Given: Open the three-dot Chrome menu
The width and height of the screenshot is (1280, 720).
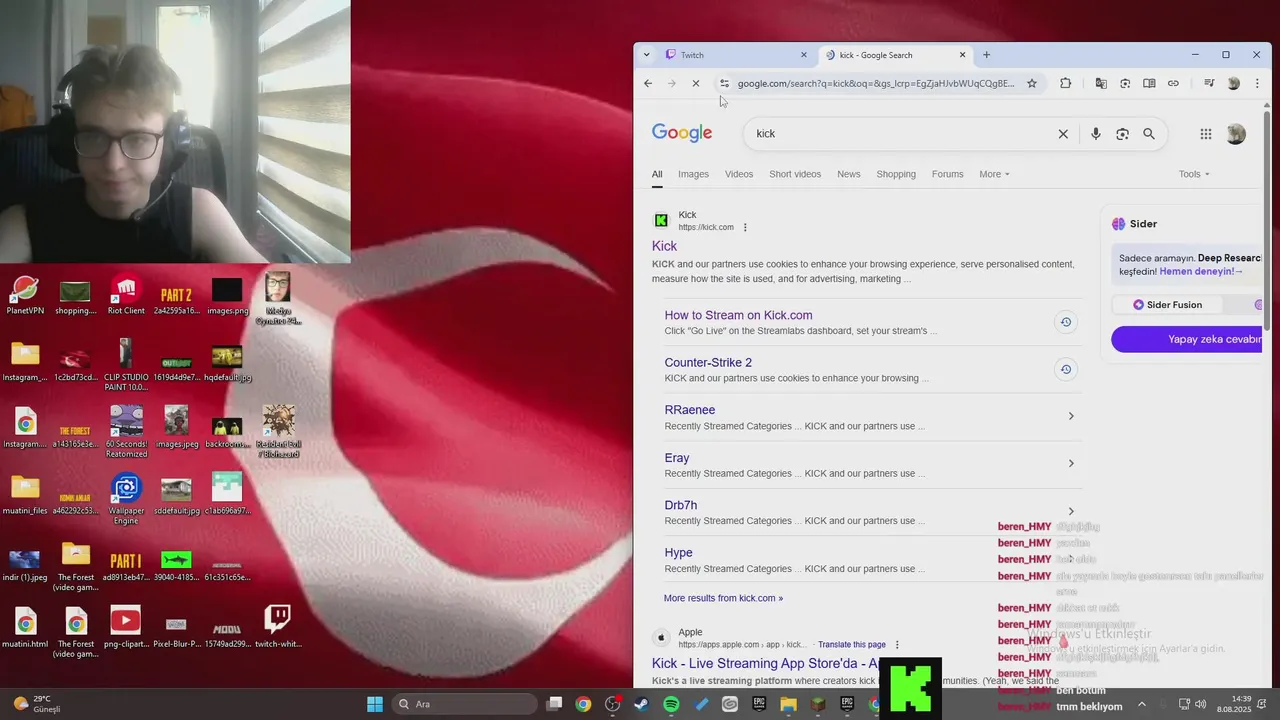Looking at the screenshot, I should point(1257,83).
